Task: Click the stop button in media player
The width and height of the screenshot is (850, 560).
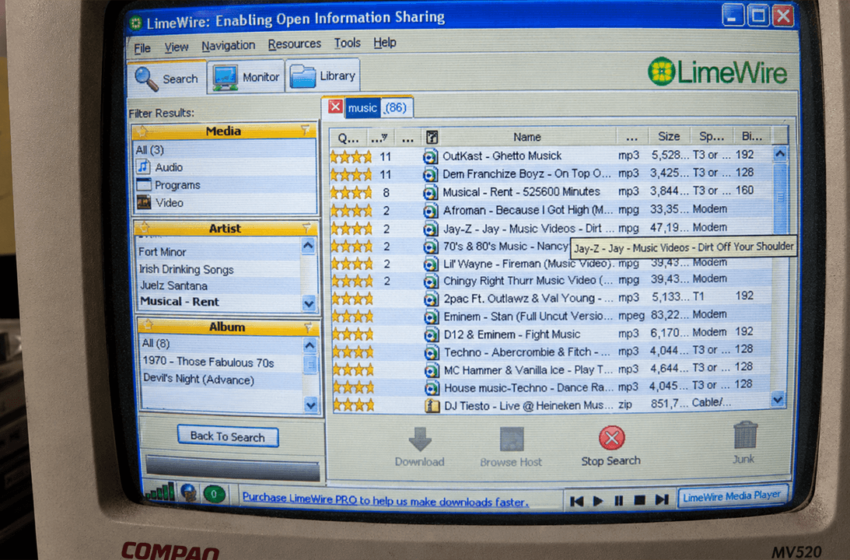Action: point(640,500)
